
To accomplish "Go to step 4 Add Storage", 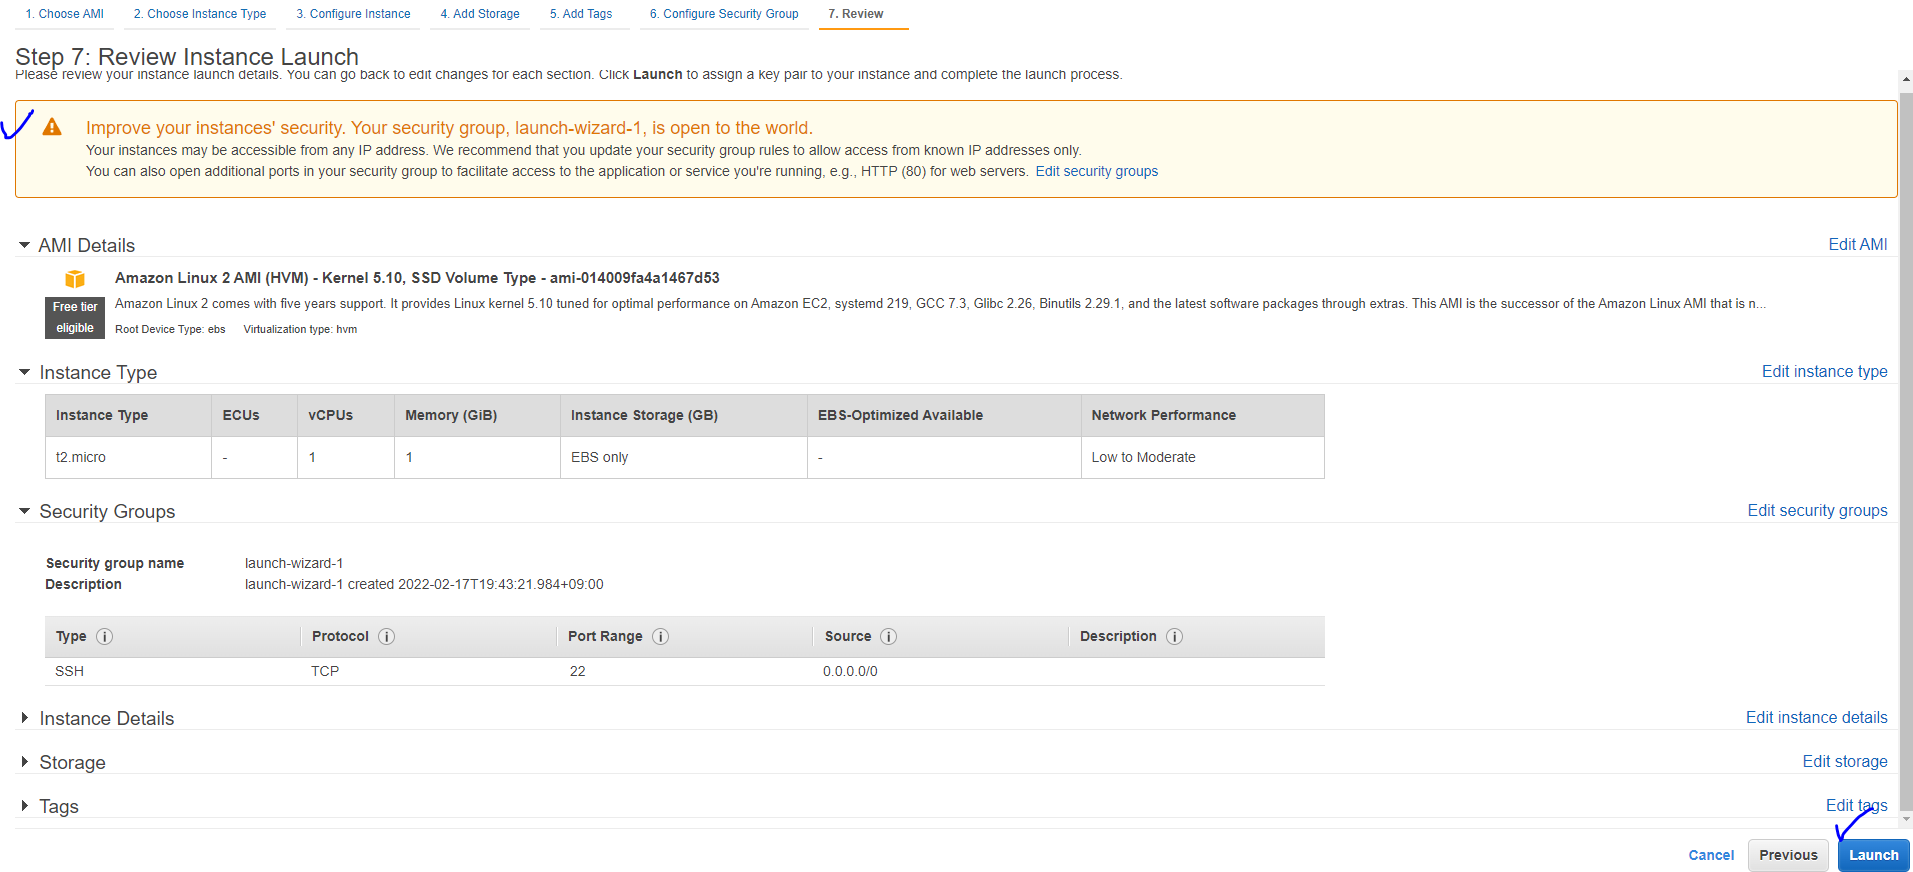I will coord(480,14).
